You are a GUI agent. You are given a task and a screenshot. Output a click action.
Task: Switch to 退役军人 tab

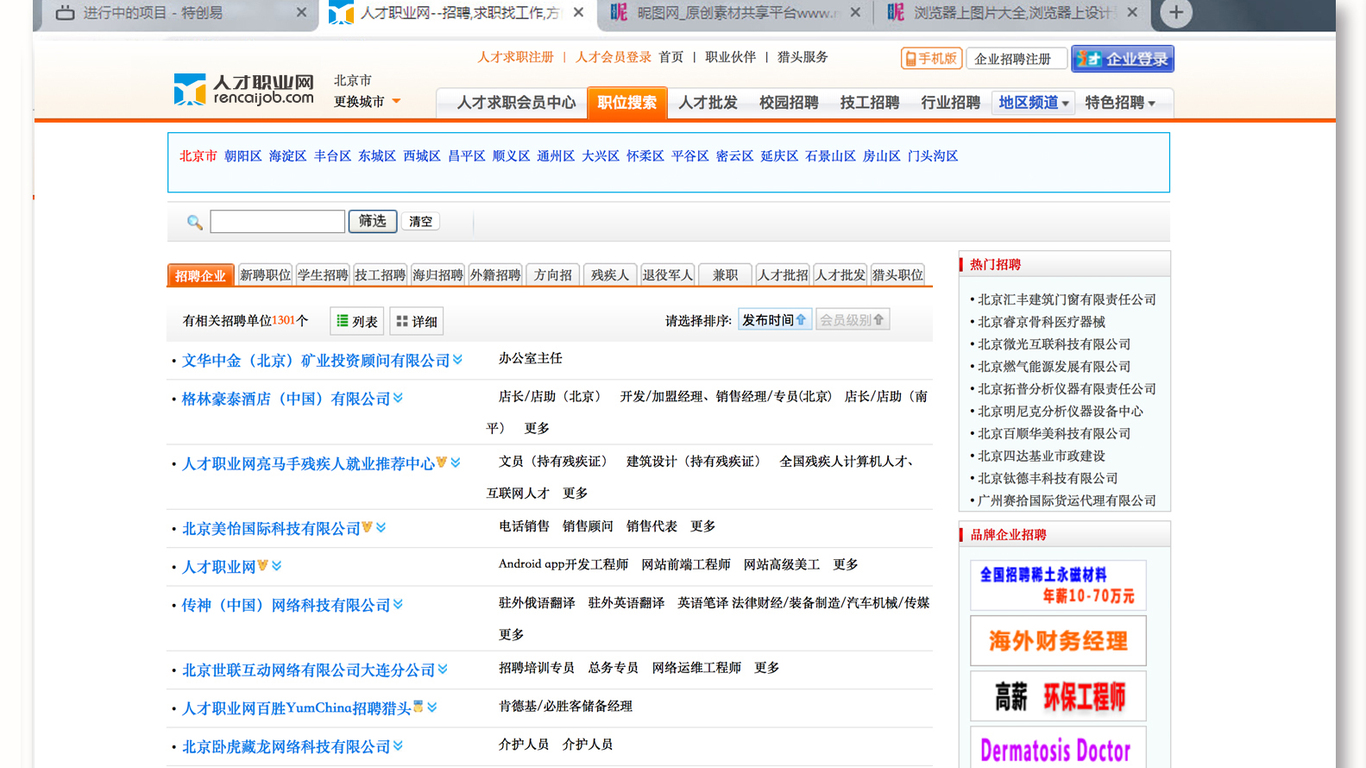(x=667, y=275)
